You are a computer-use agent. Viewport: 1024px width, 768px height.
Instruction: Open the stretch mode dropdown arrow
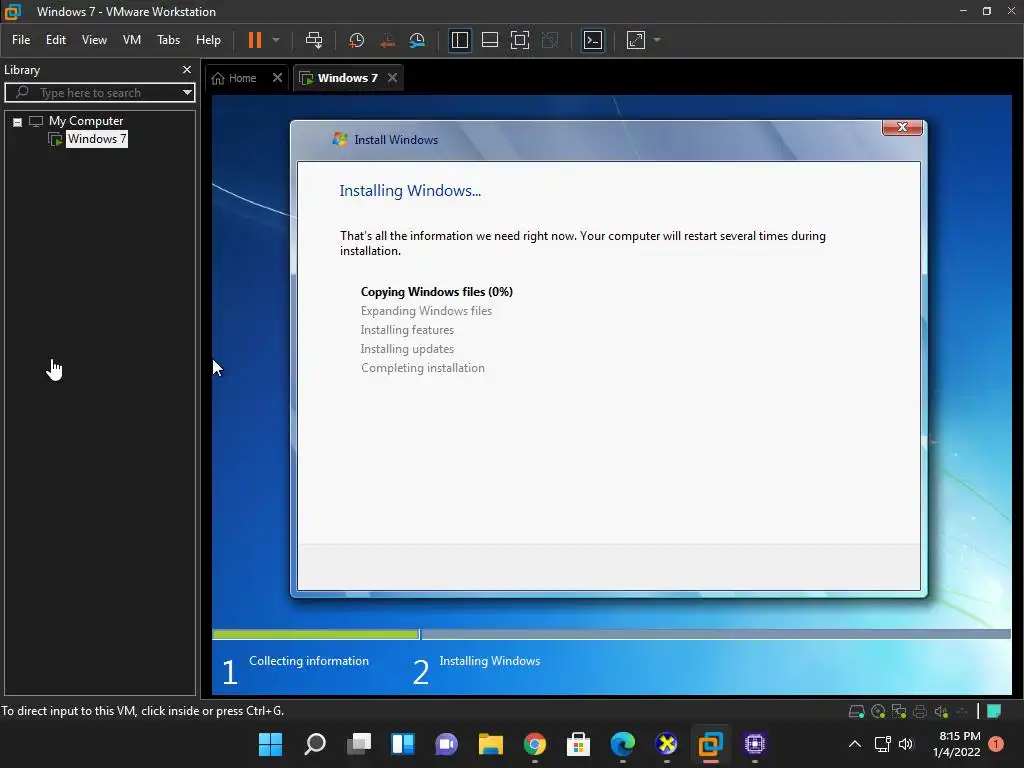(657, 40)
